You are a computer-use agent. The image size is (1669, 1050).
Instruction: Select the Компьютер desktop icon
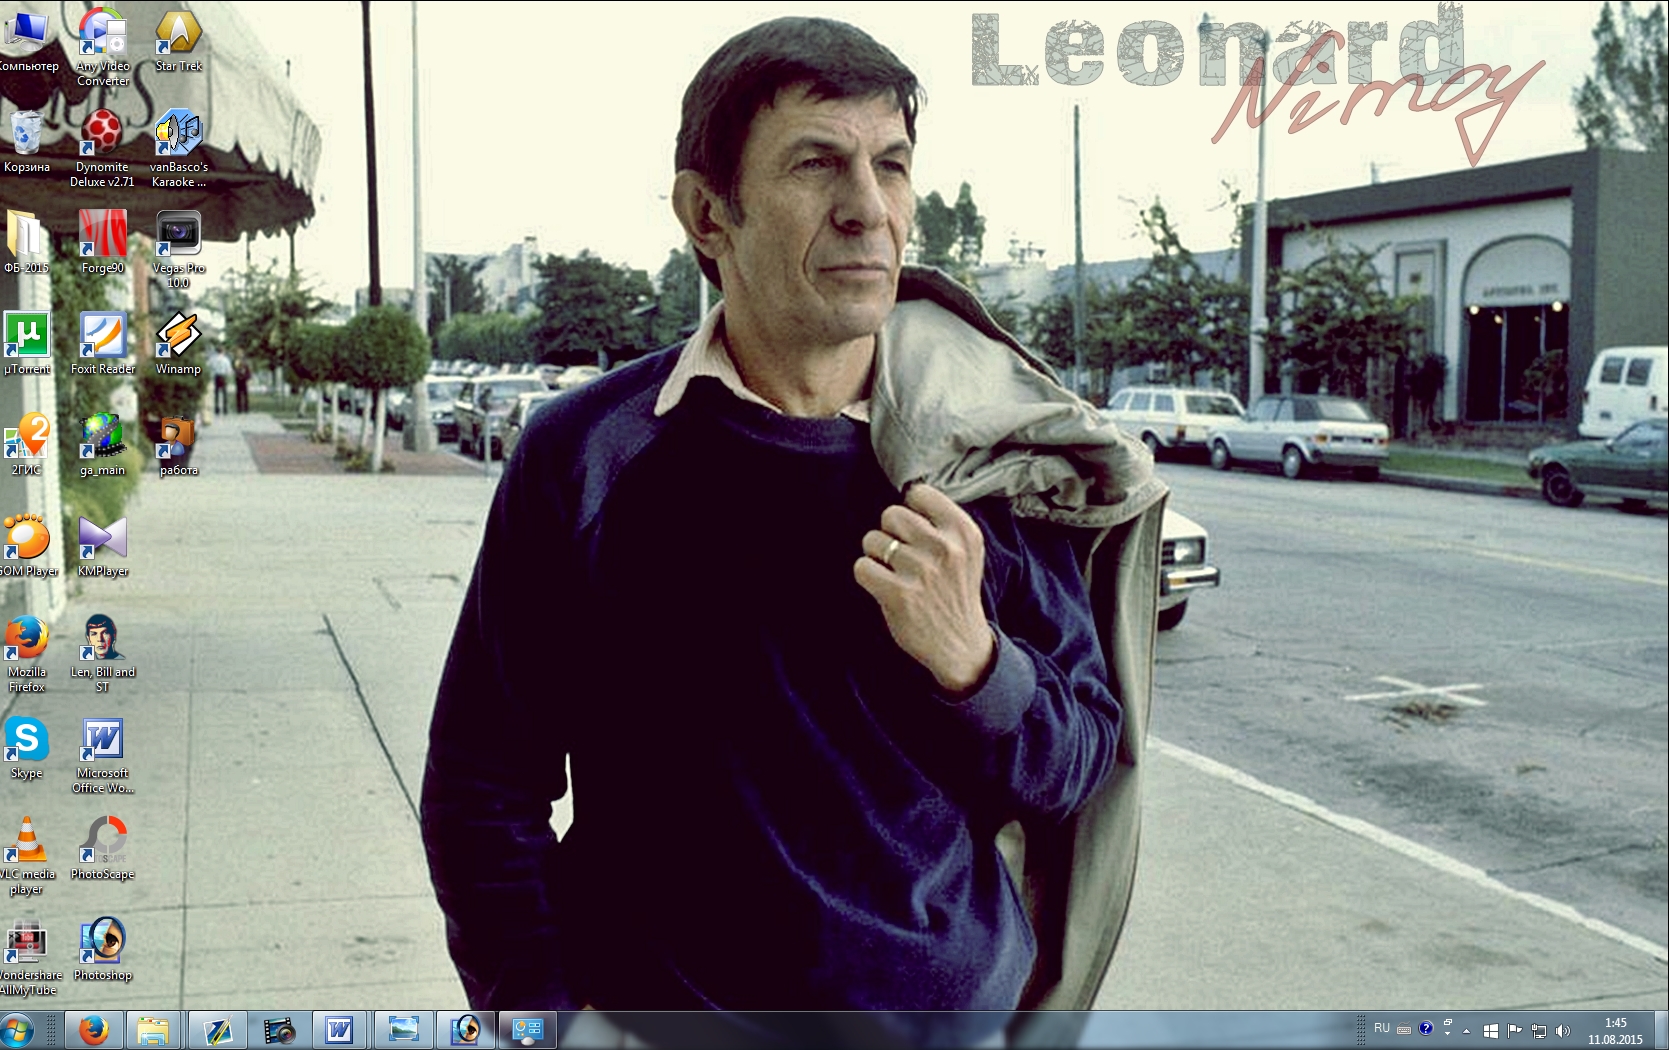pyautogui.click(x=27, y=41)
